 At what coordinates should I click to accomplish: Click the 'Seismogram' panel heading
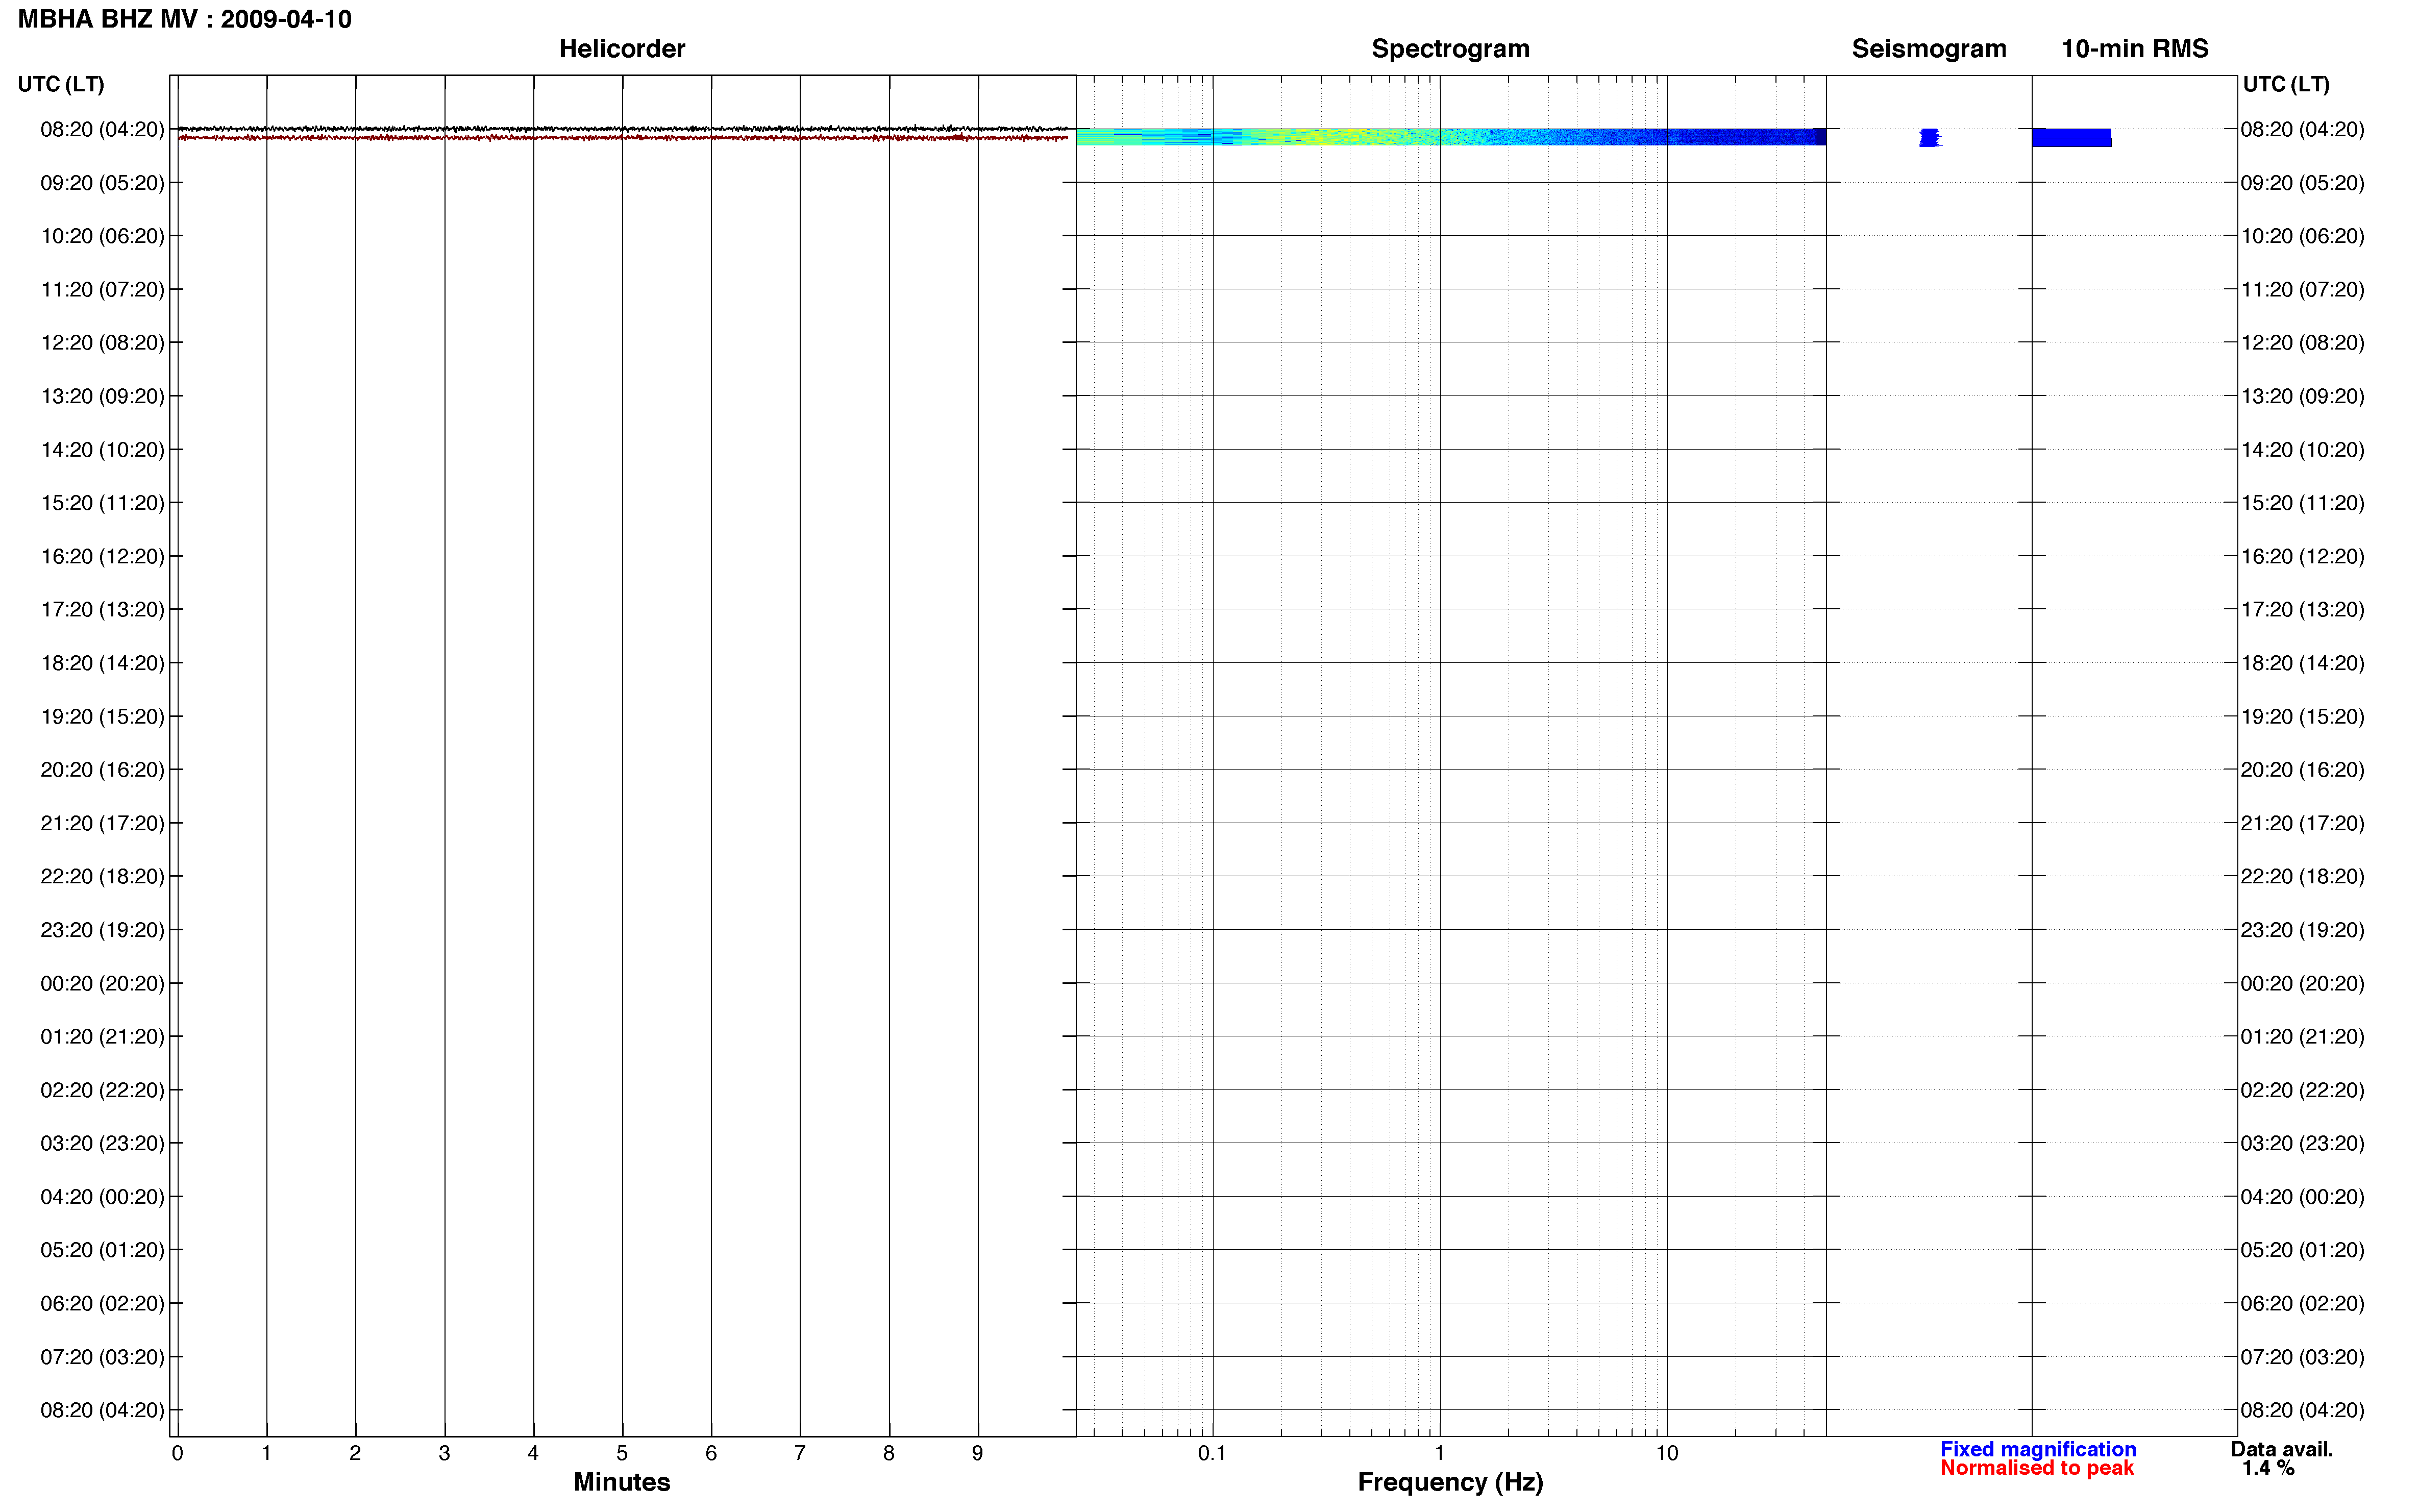click(1929, 49)
